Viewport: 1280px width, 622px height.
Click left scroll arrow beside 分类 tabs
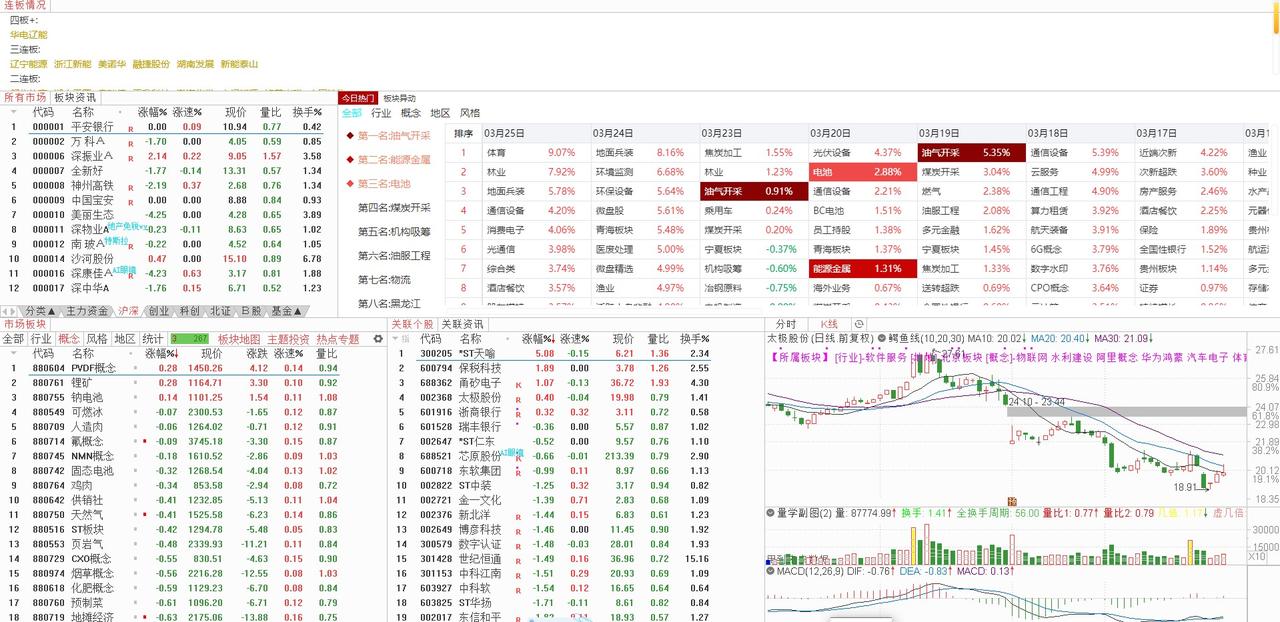pyautogui.click(x=5, y=311)
